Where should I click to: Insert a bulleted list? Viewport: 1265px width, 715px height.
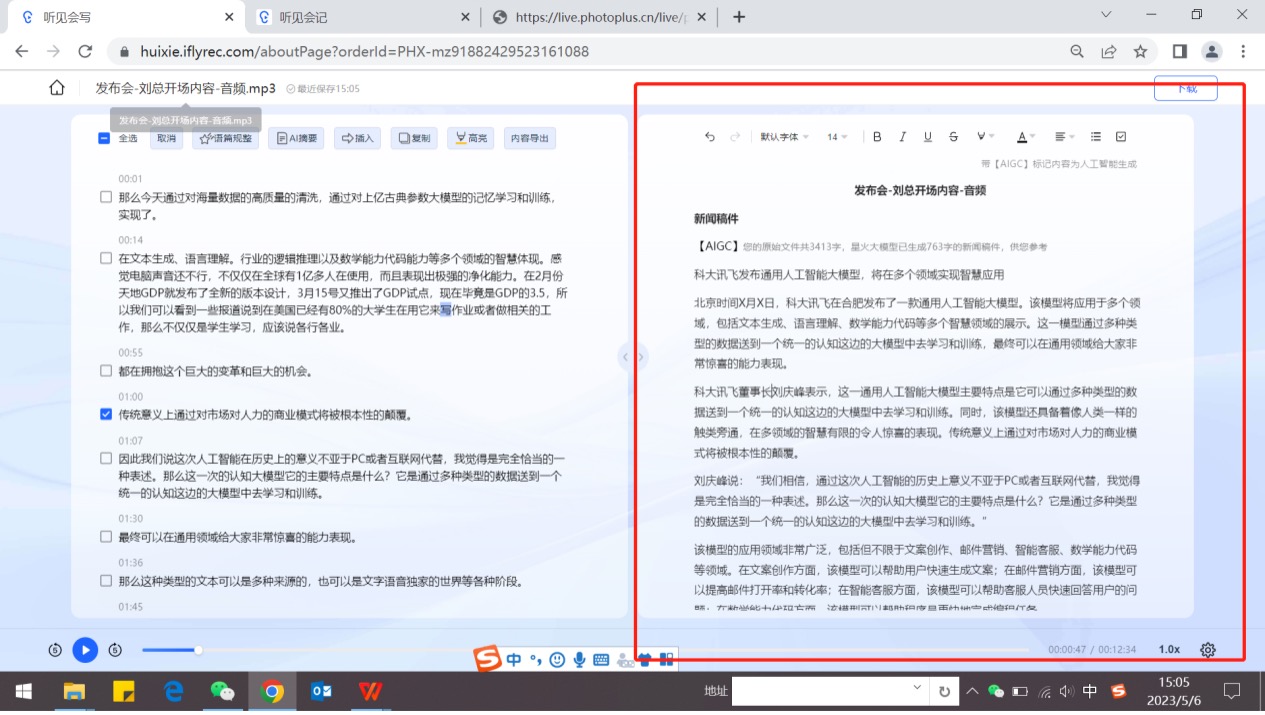(1096, 137)
